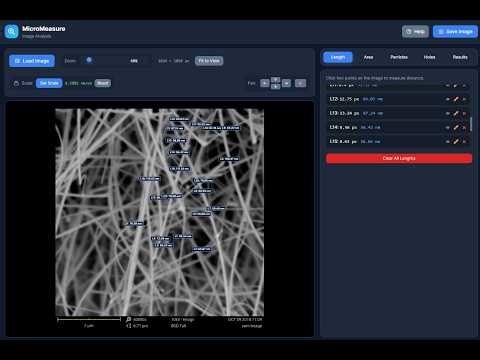Edit measurement L13 with pencil icon
This screenshot has height=360, width=480.
[x=456, y=113]
